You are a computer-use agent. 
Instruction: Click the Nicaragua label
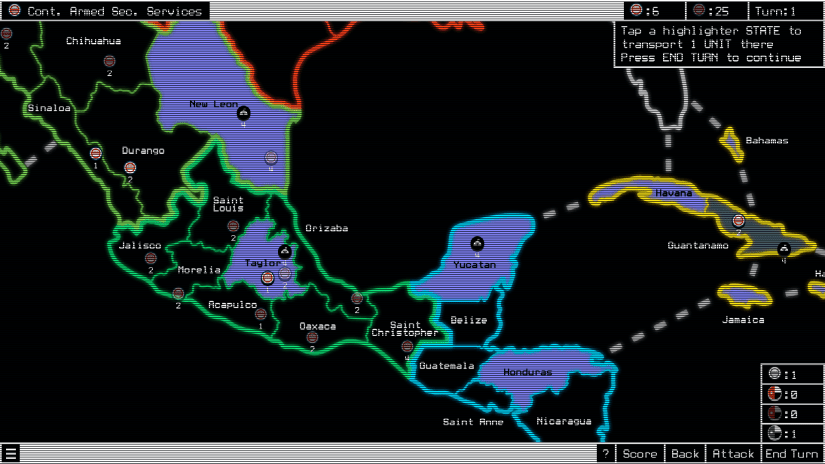564,421
